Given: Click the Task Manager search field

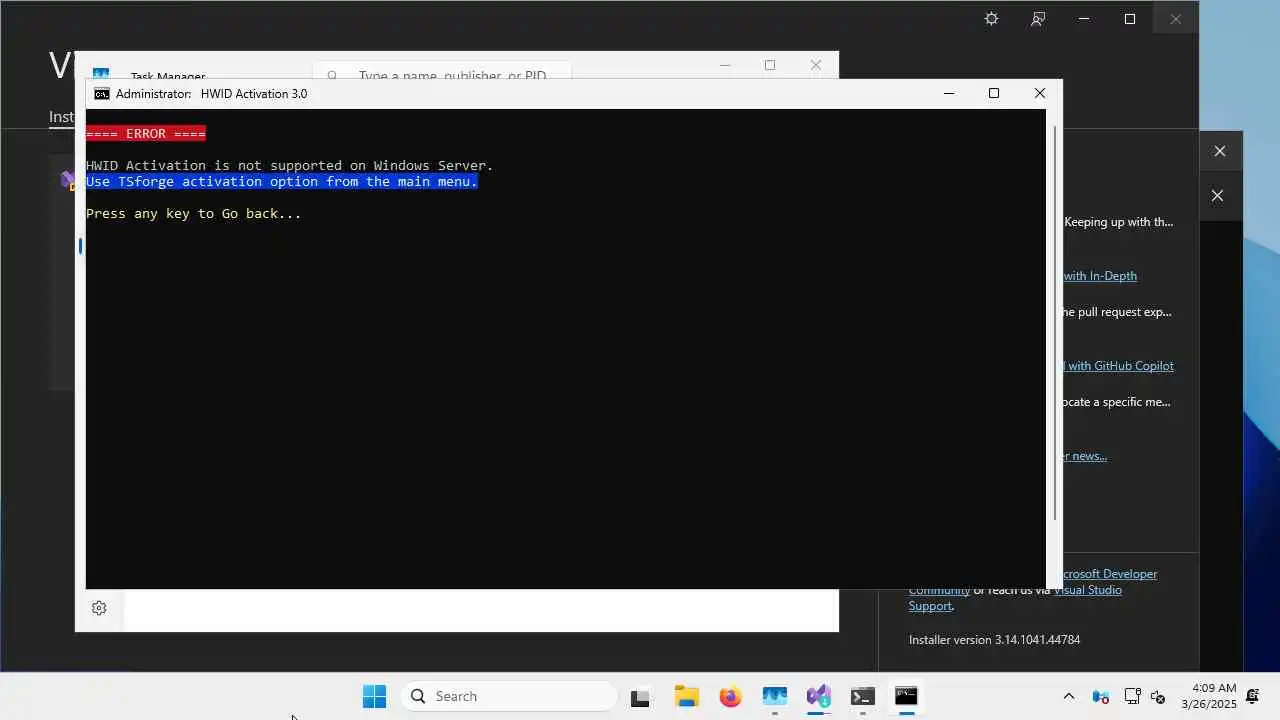Looking at the screenshot, I should (x=442, y=74).
